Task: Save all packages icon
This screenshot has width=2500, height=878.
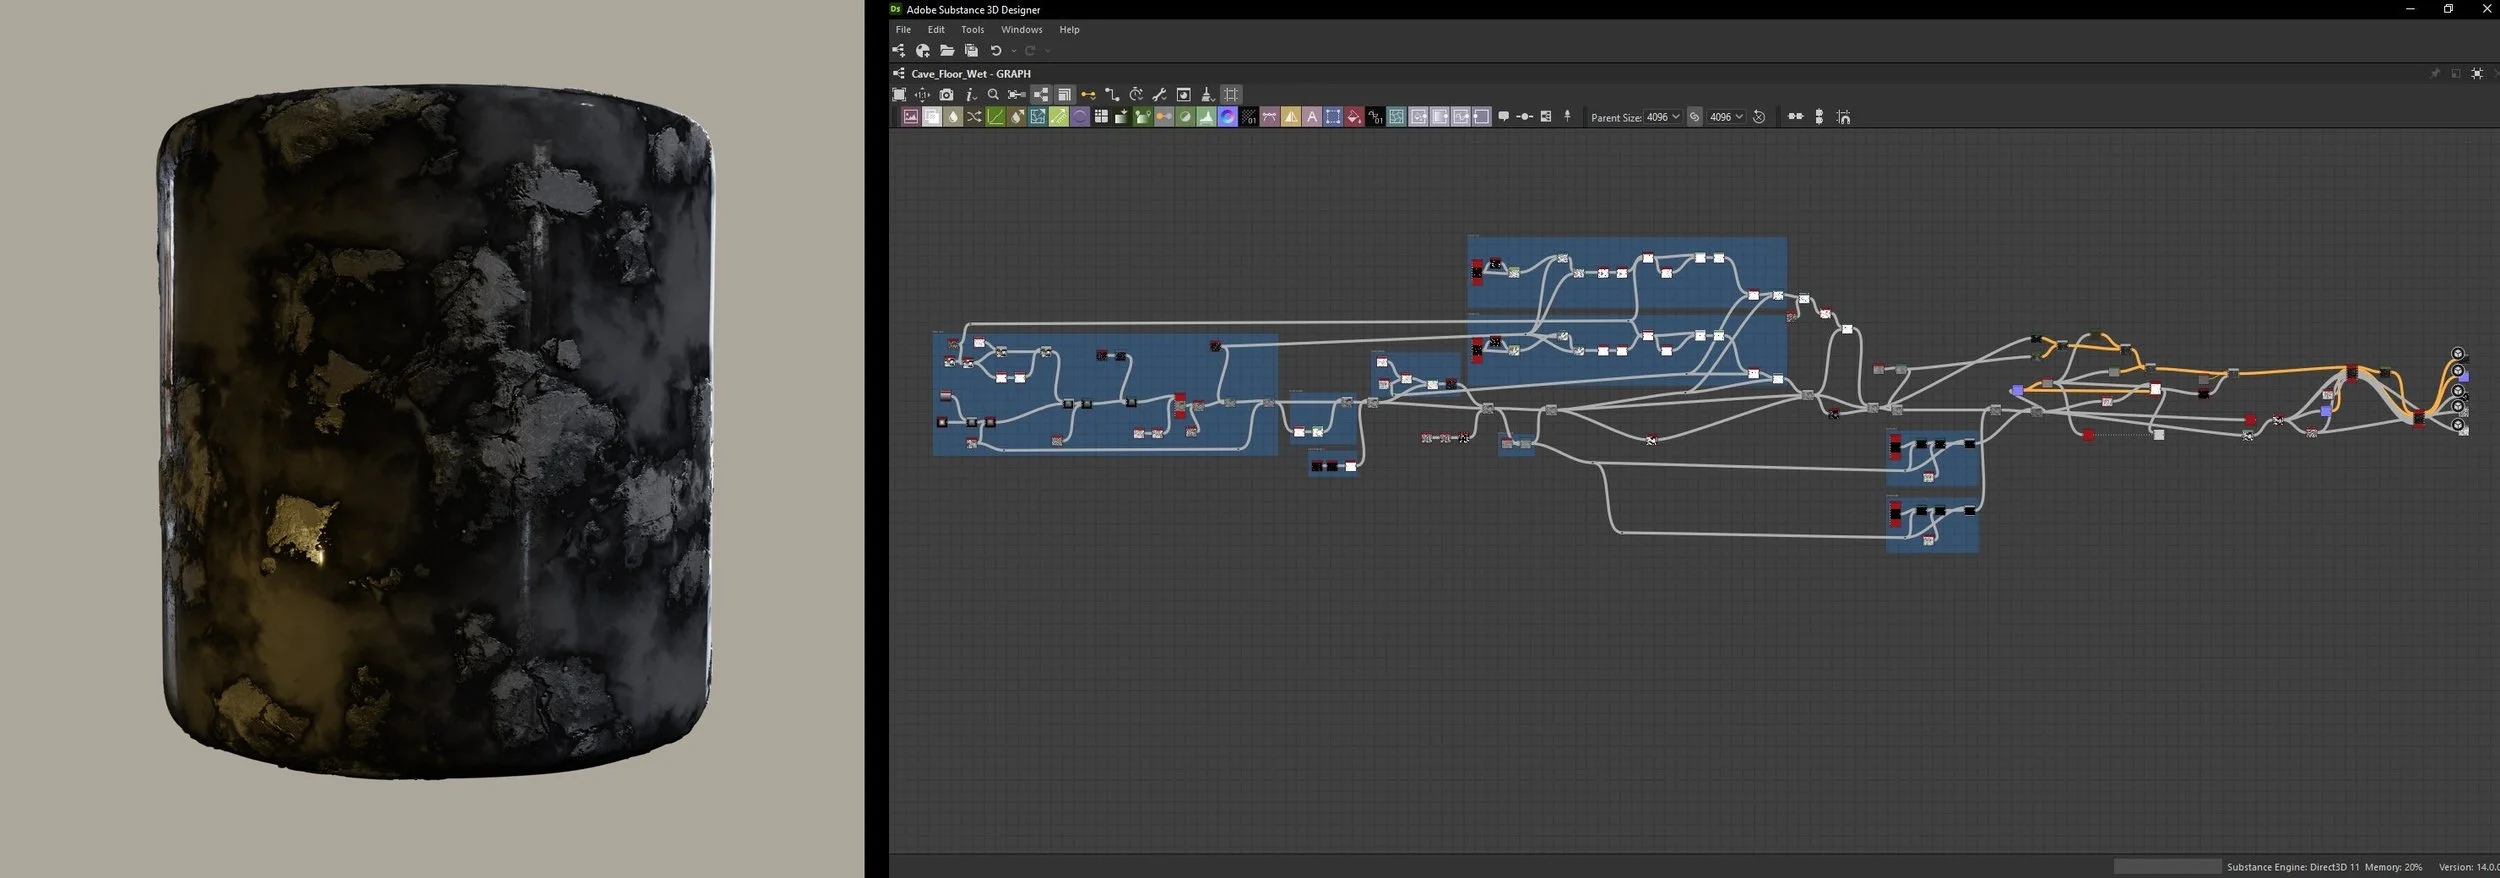Action: (x=971, y=51)
